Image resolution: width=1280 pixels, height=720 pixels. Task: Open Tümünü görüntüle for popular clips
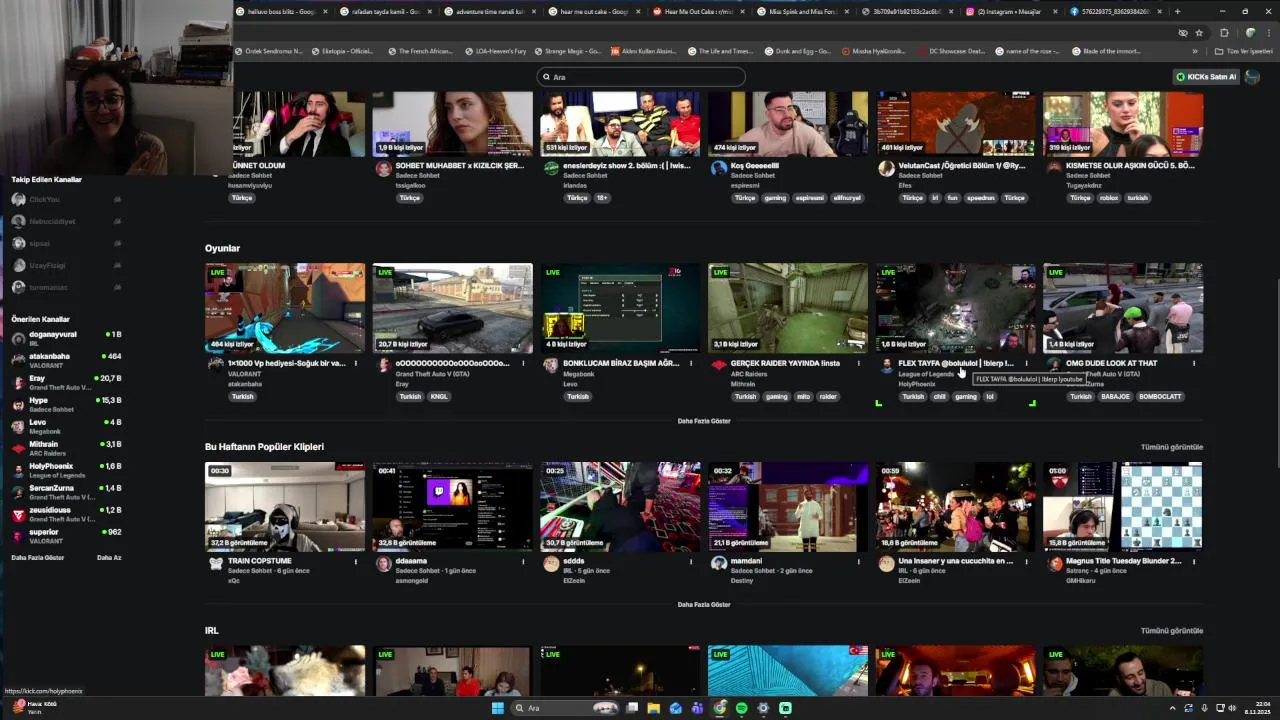[x=1172, y=447]
